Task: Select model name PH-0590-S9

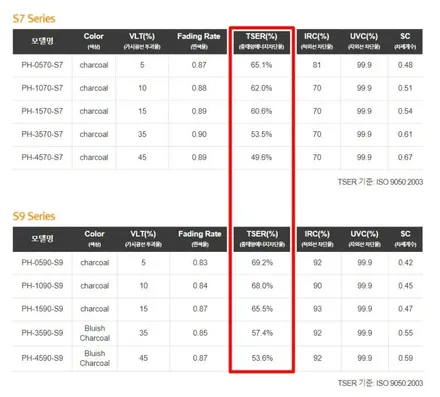Action: click(42, 263)
